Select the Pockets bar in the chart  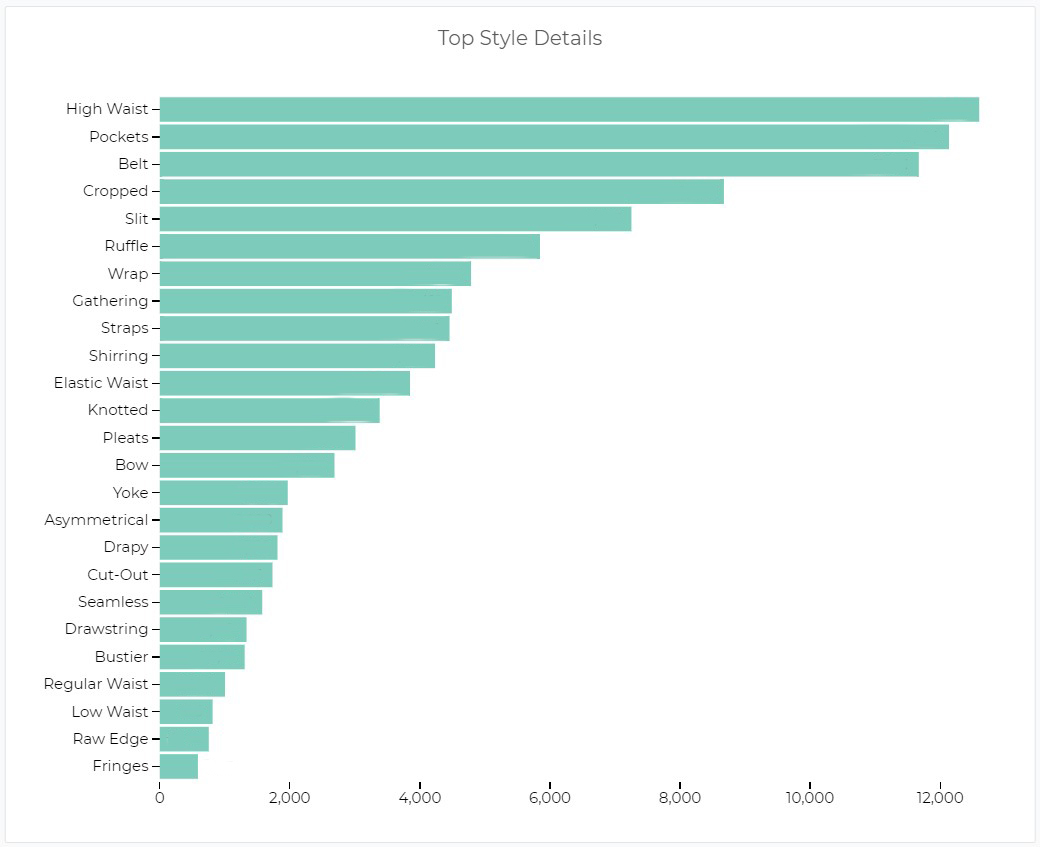pos(553,137)
